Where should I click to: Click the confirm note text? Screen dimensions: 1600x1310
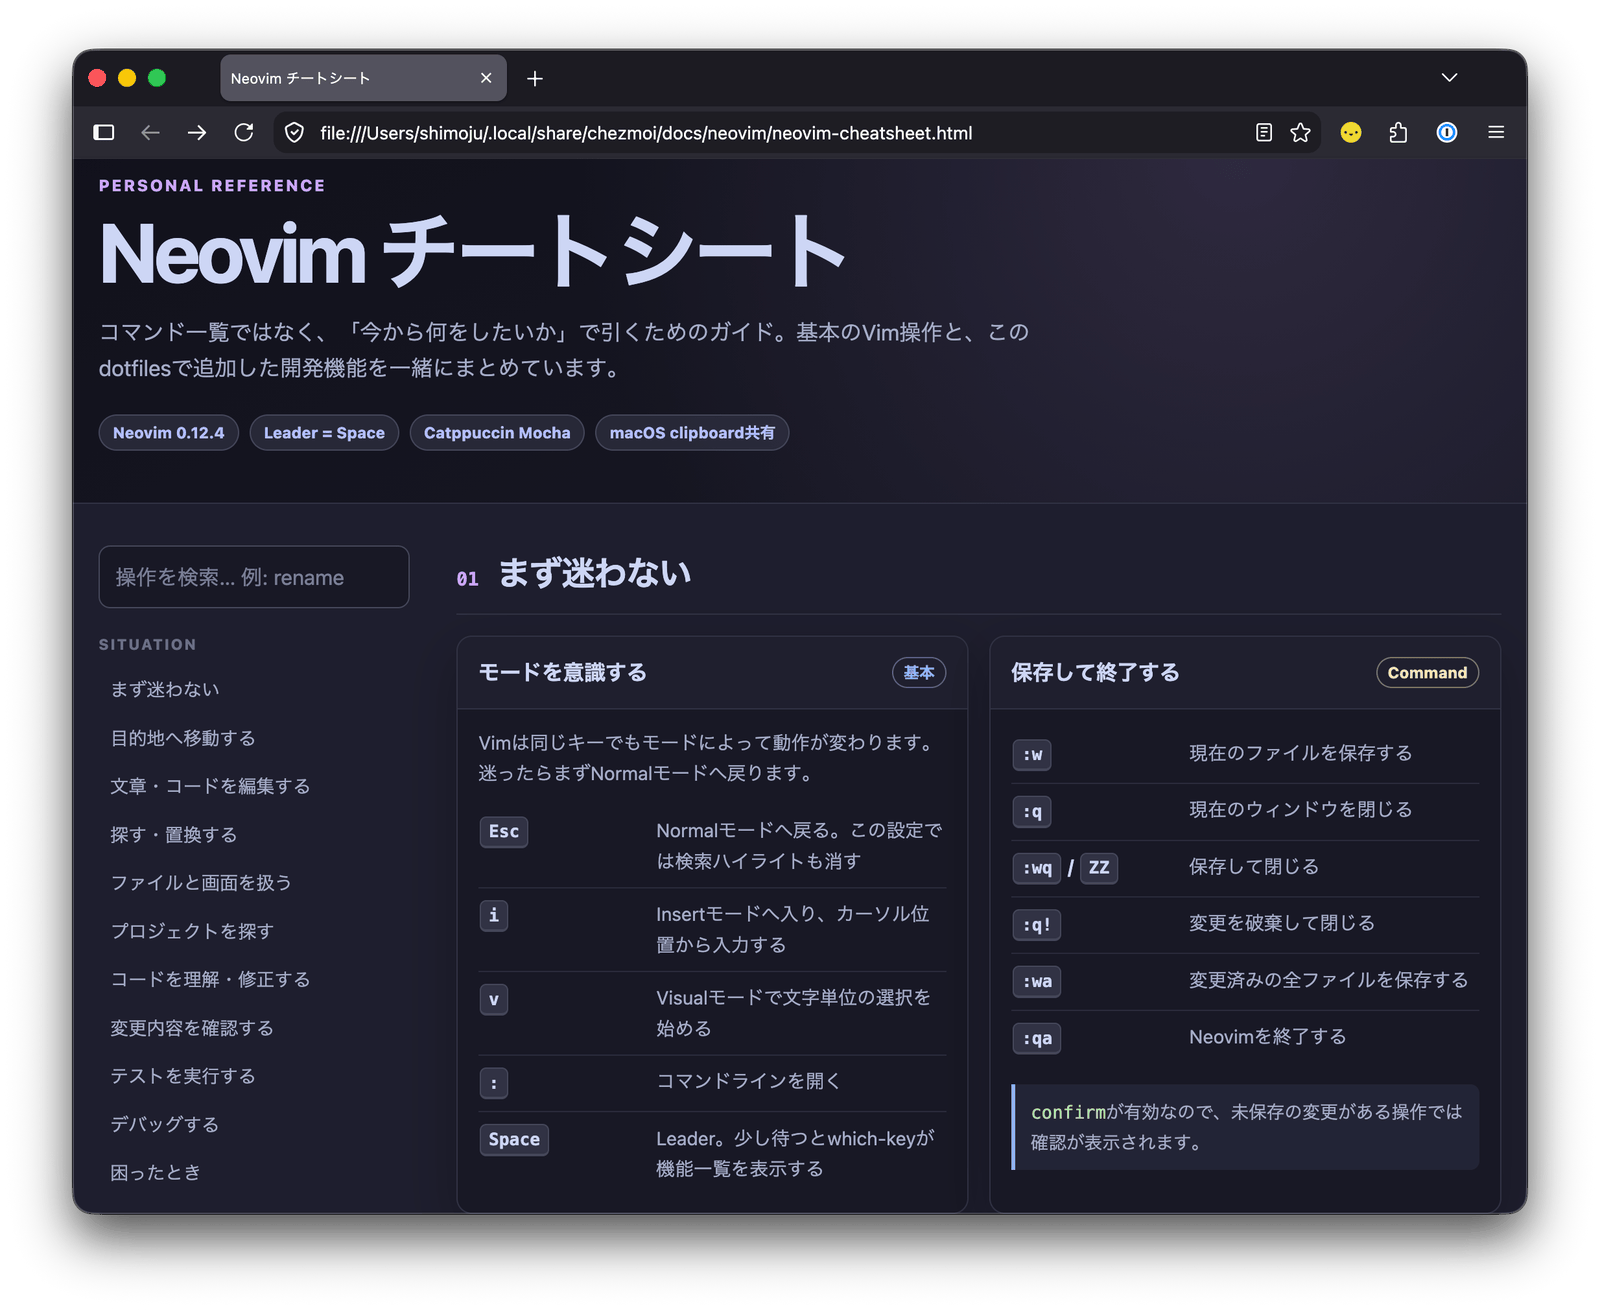coord(1246,1127)
